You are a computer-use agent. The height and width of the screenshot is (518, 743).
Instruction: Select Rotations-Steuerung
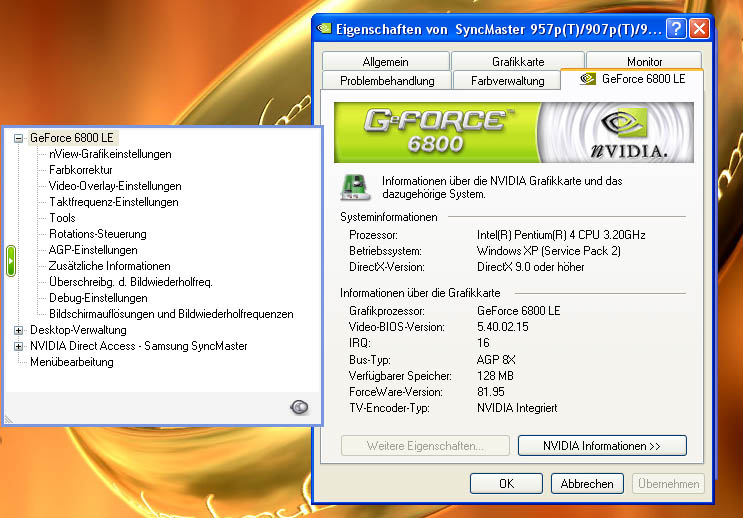[98, 234]
